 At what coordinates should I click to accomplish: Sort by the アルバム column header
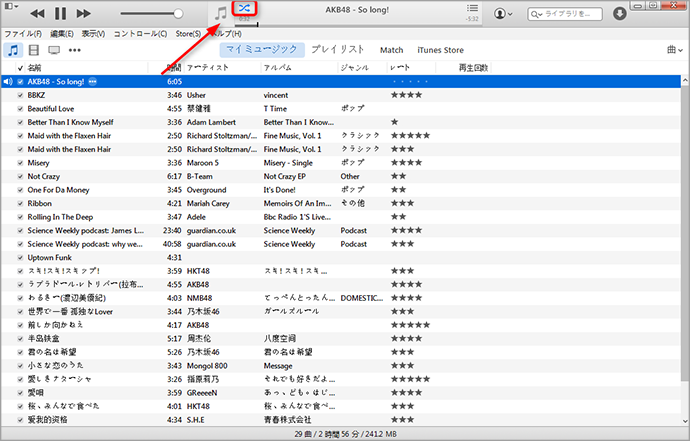tap(278, 68)
